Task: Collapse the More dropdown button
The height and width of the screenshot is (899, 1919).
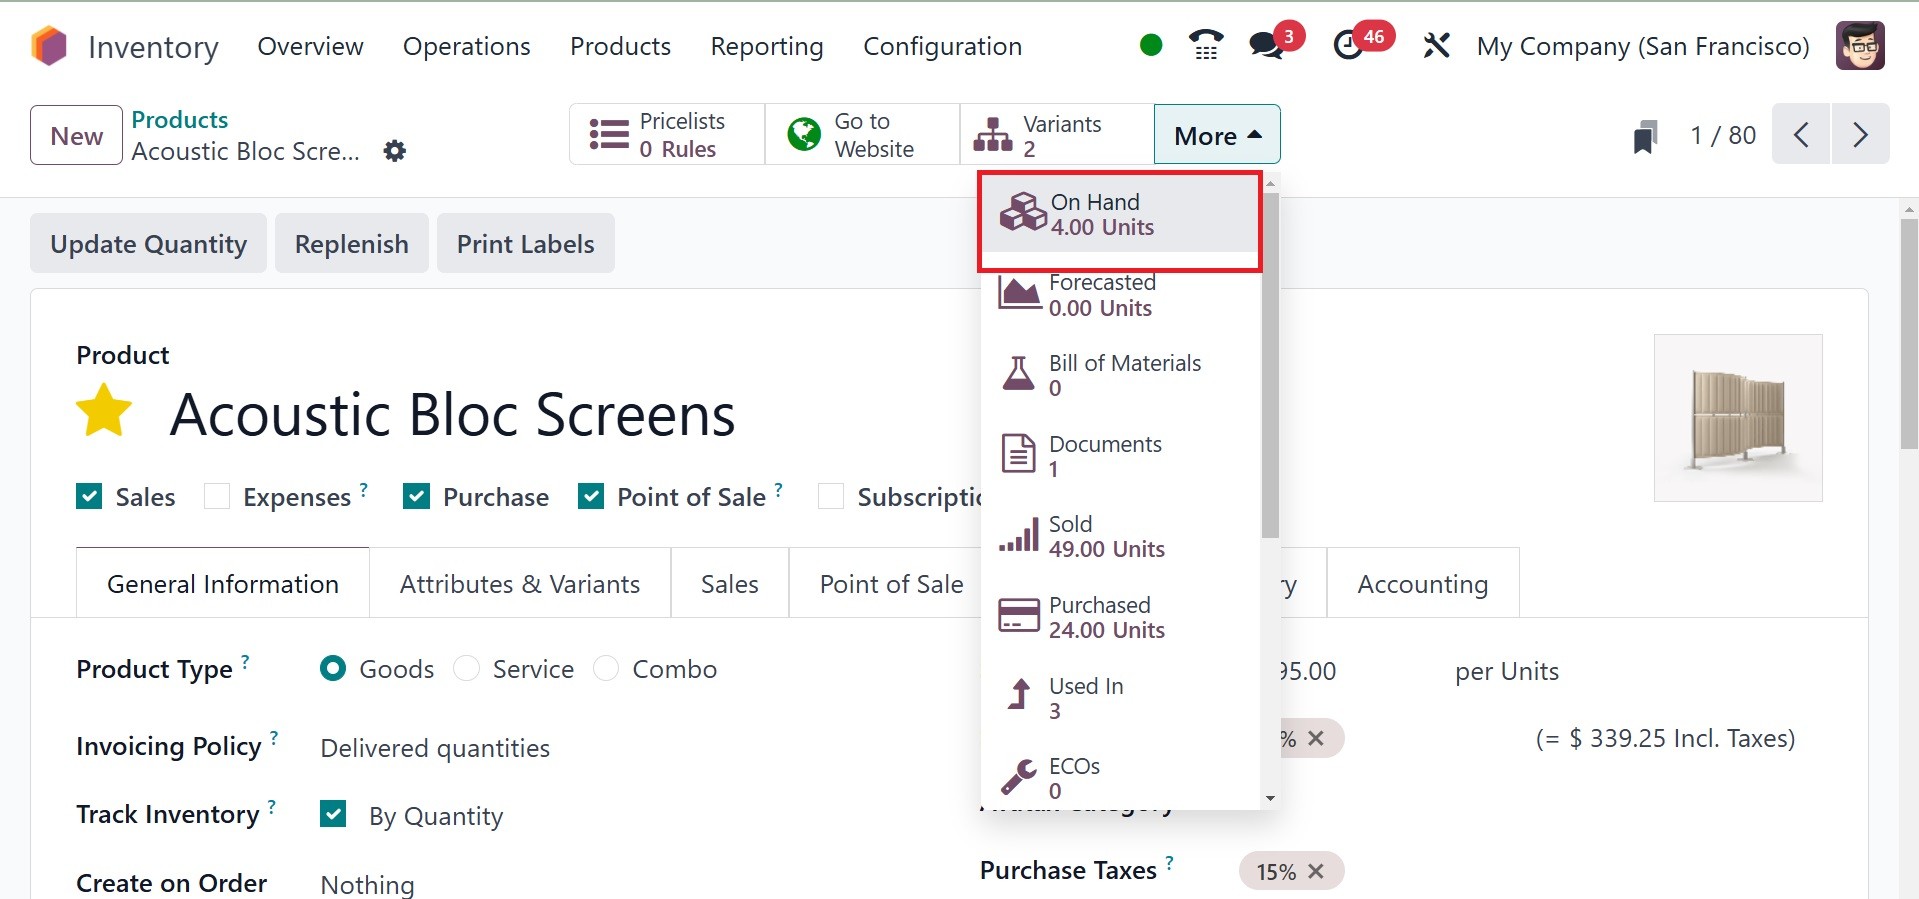Action: [1217, 134]
